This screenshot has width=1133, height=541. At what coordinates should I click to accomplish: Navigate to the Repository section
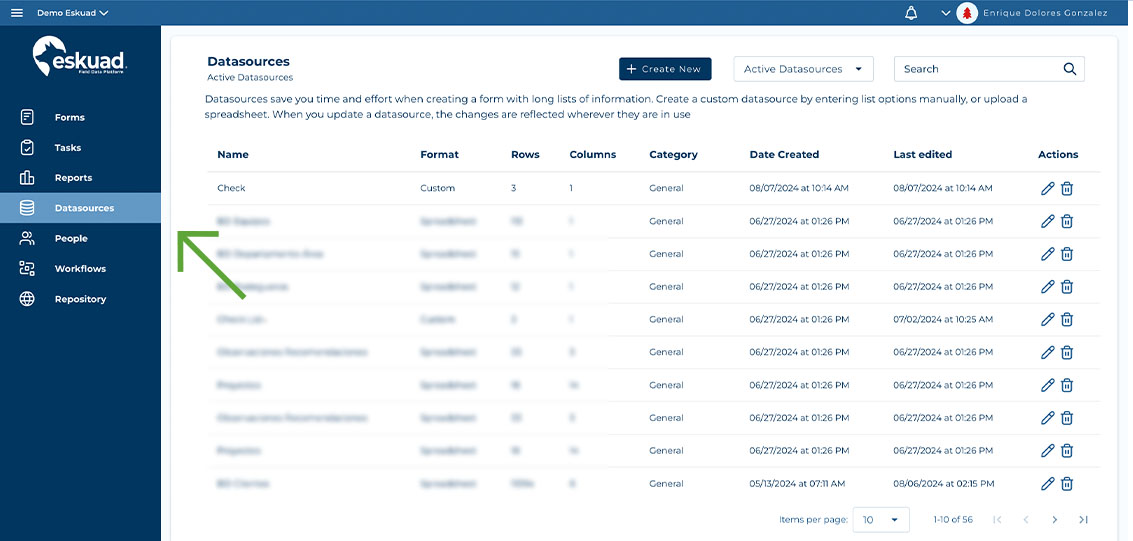(x=80, y=299)
